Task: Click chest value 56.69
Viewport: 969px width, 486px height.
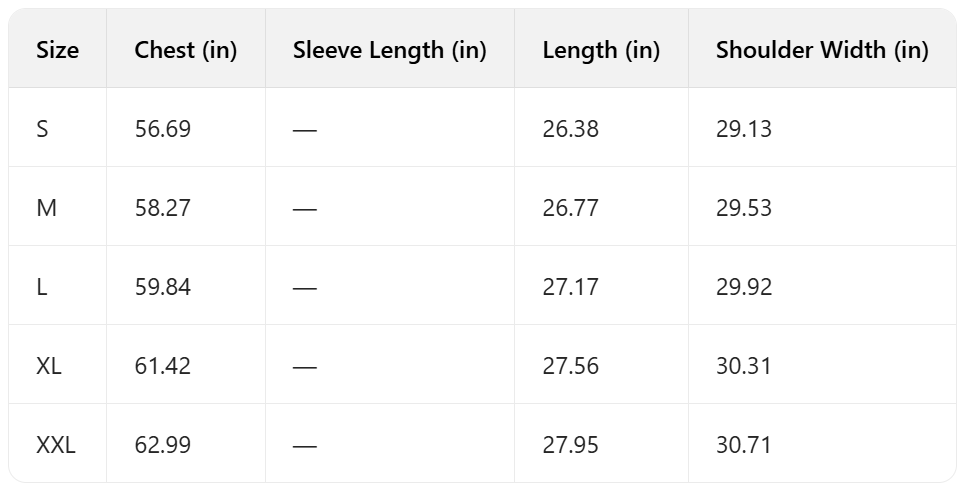Action: 162,129
